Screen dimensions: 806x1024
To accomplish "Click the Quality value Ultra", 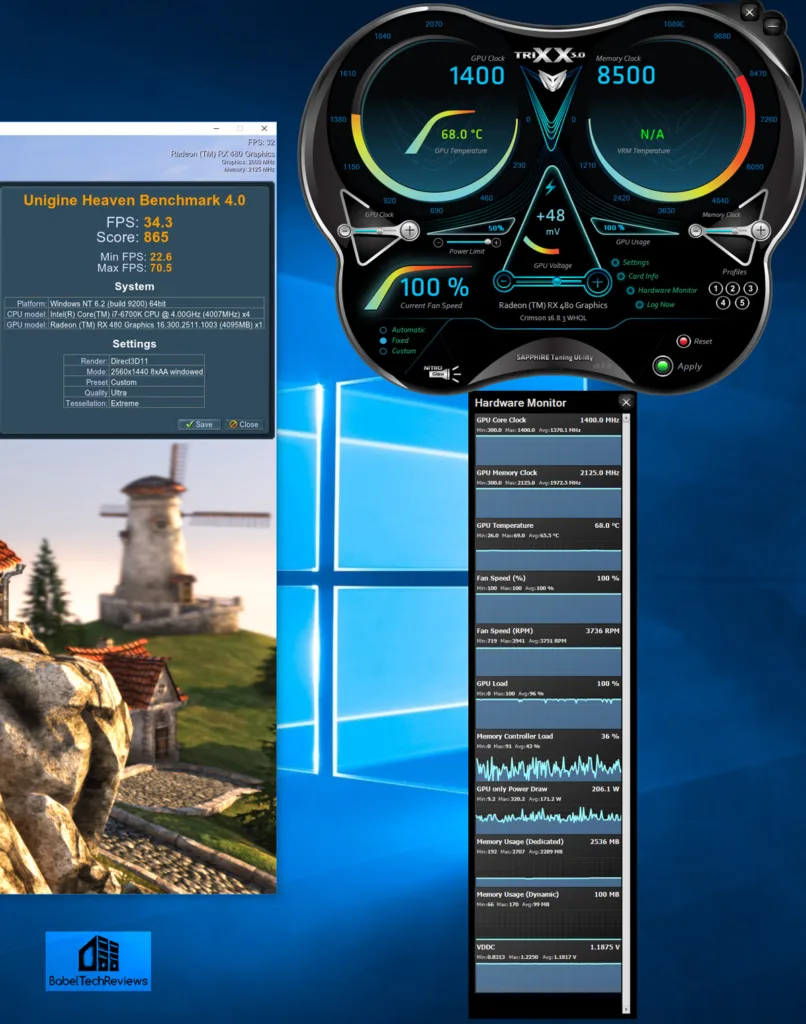I will click(119, 392).
